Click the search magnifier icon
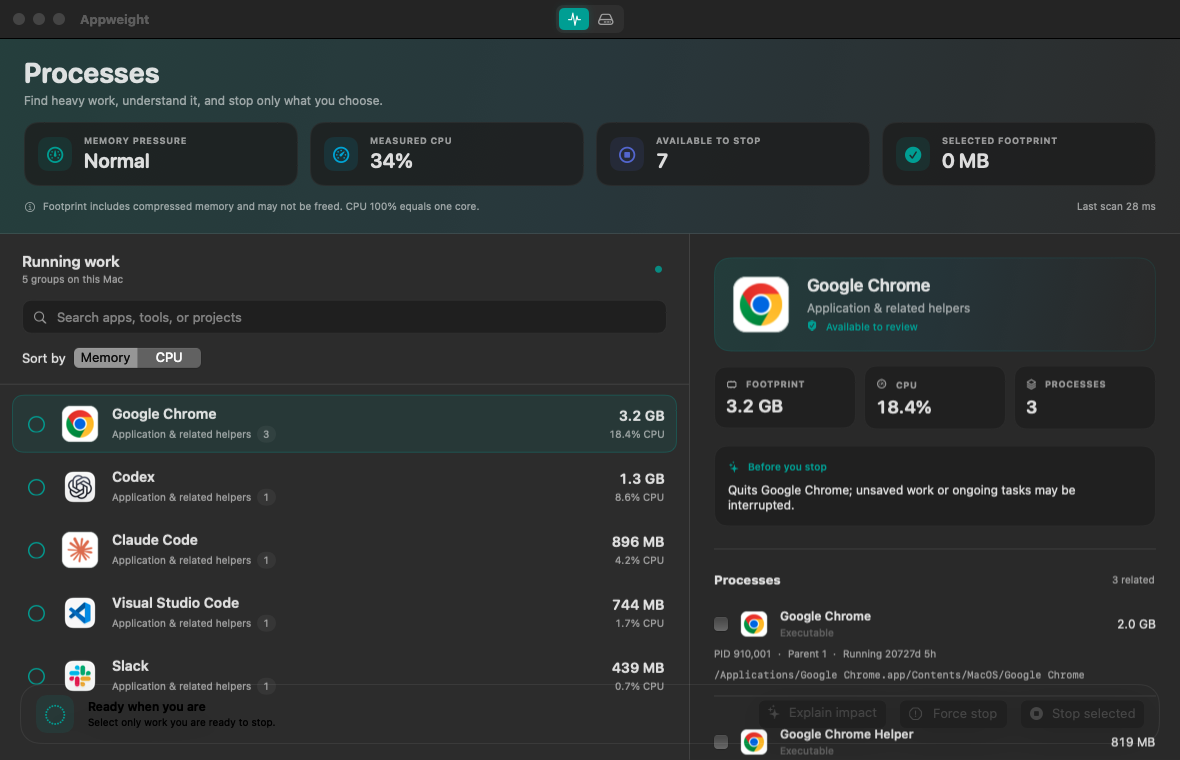The width and height of the screenshot is (1180, 760). 40,318
